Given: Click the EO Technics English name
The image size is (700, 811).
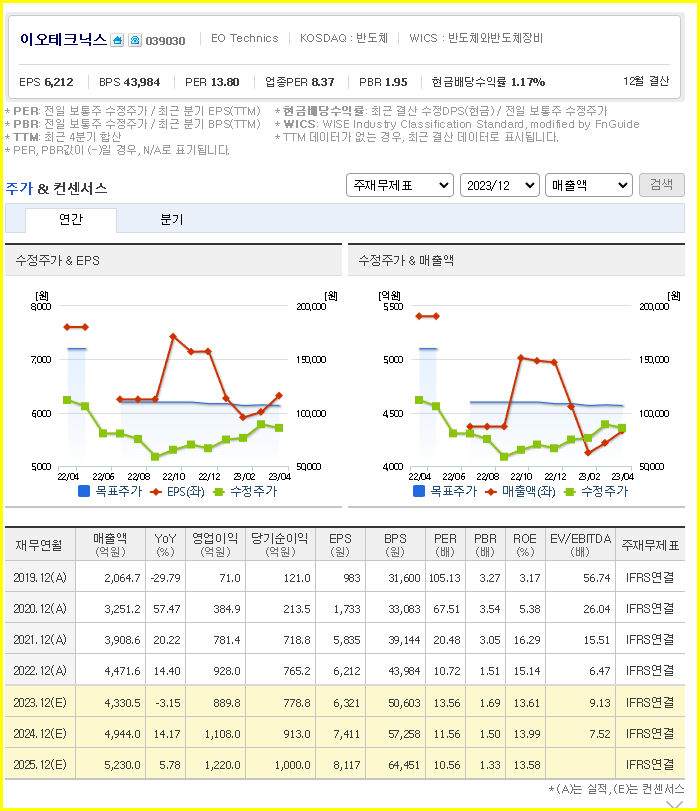Looking at the screenshot, I should coord(245,38).
